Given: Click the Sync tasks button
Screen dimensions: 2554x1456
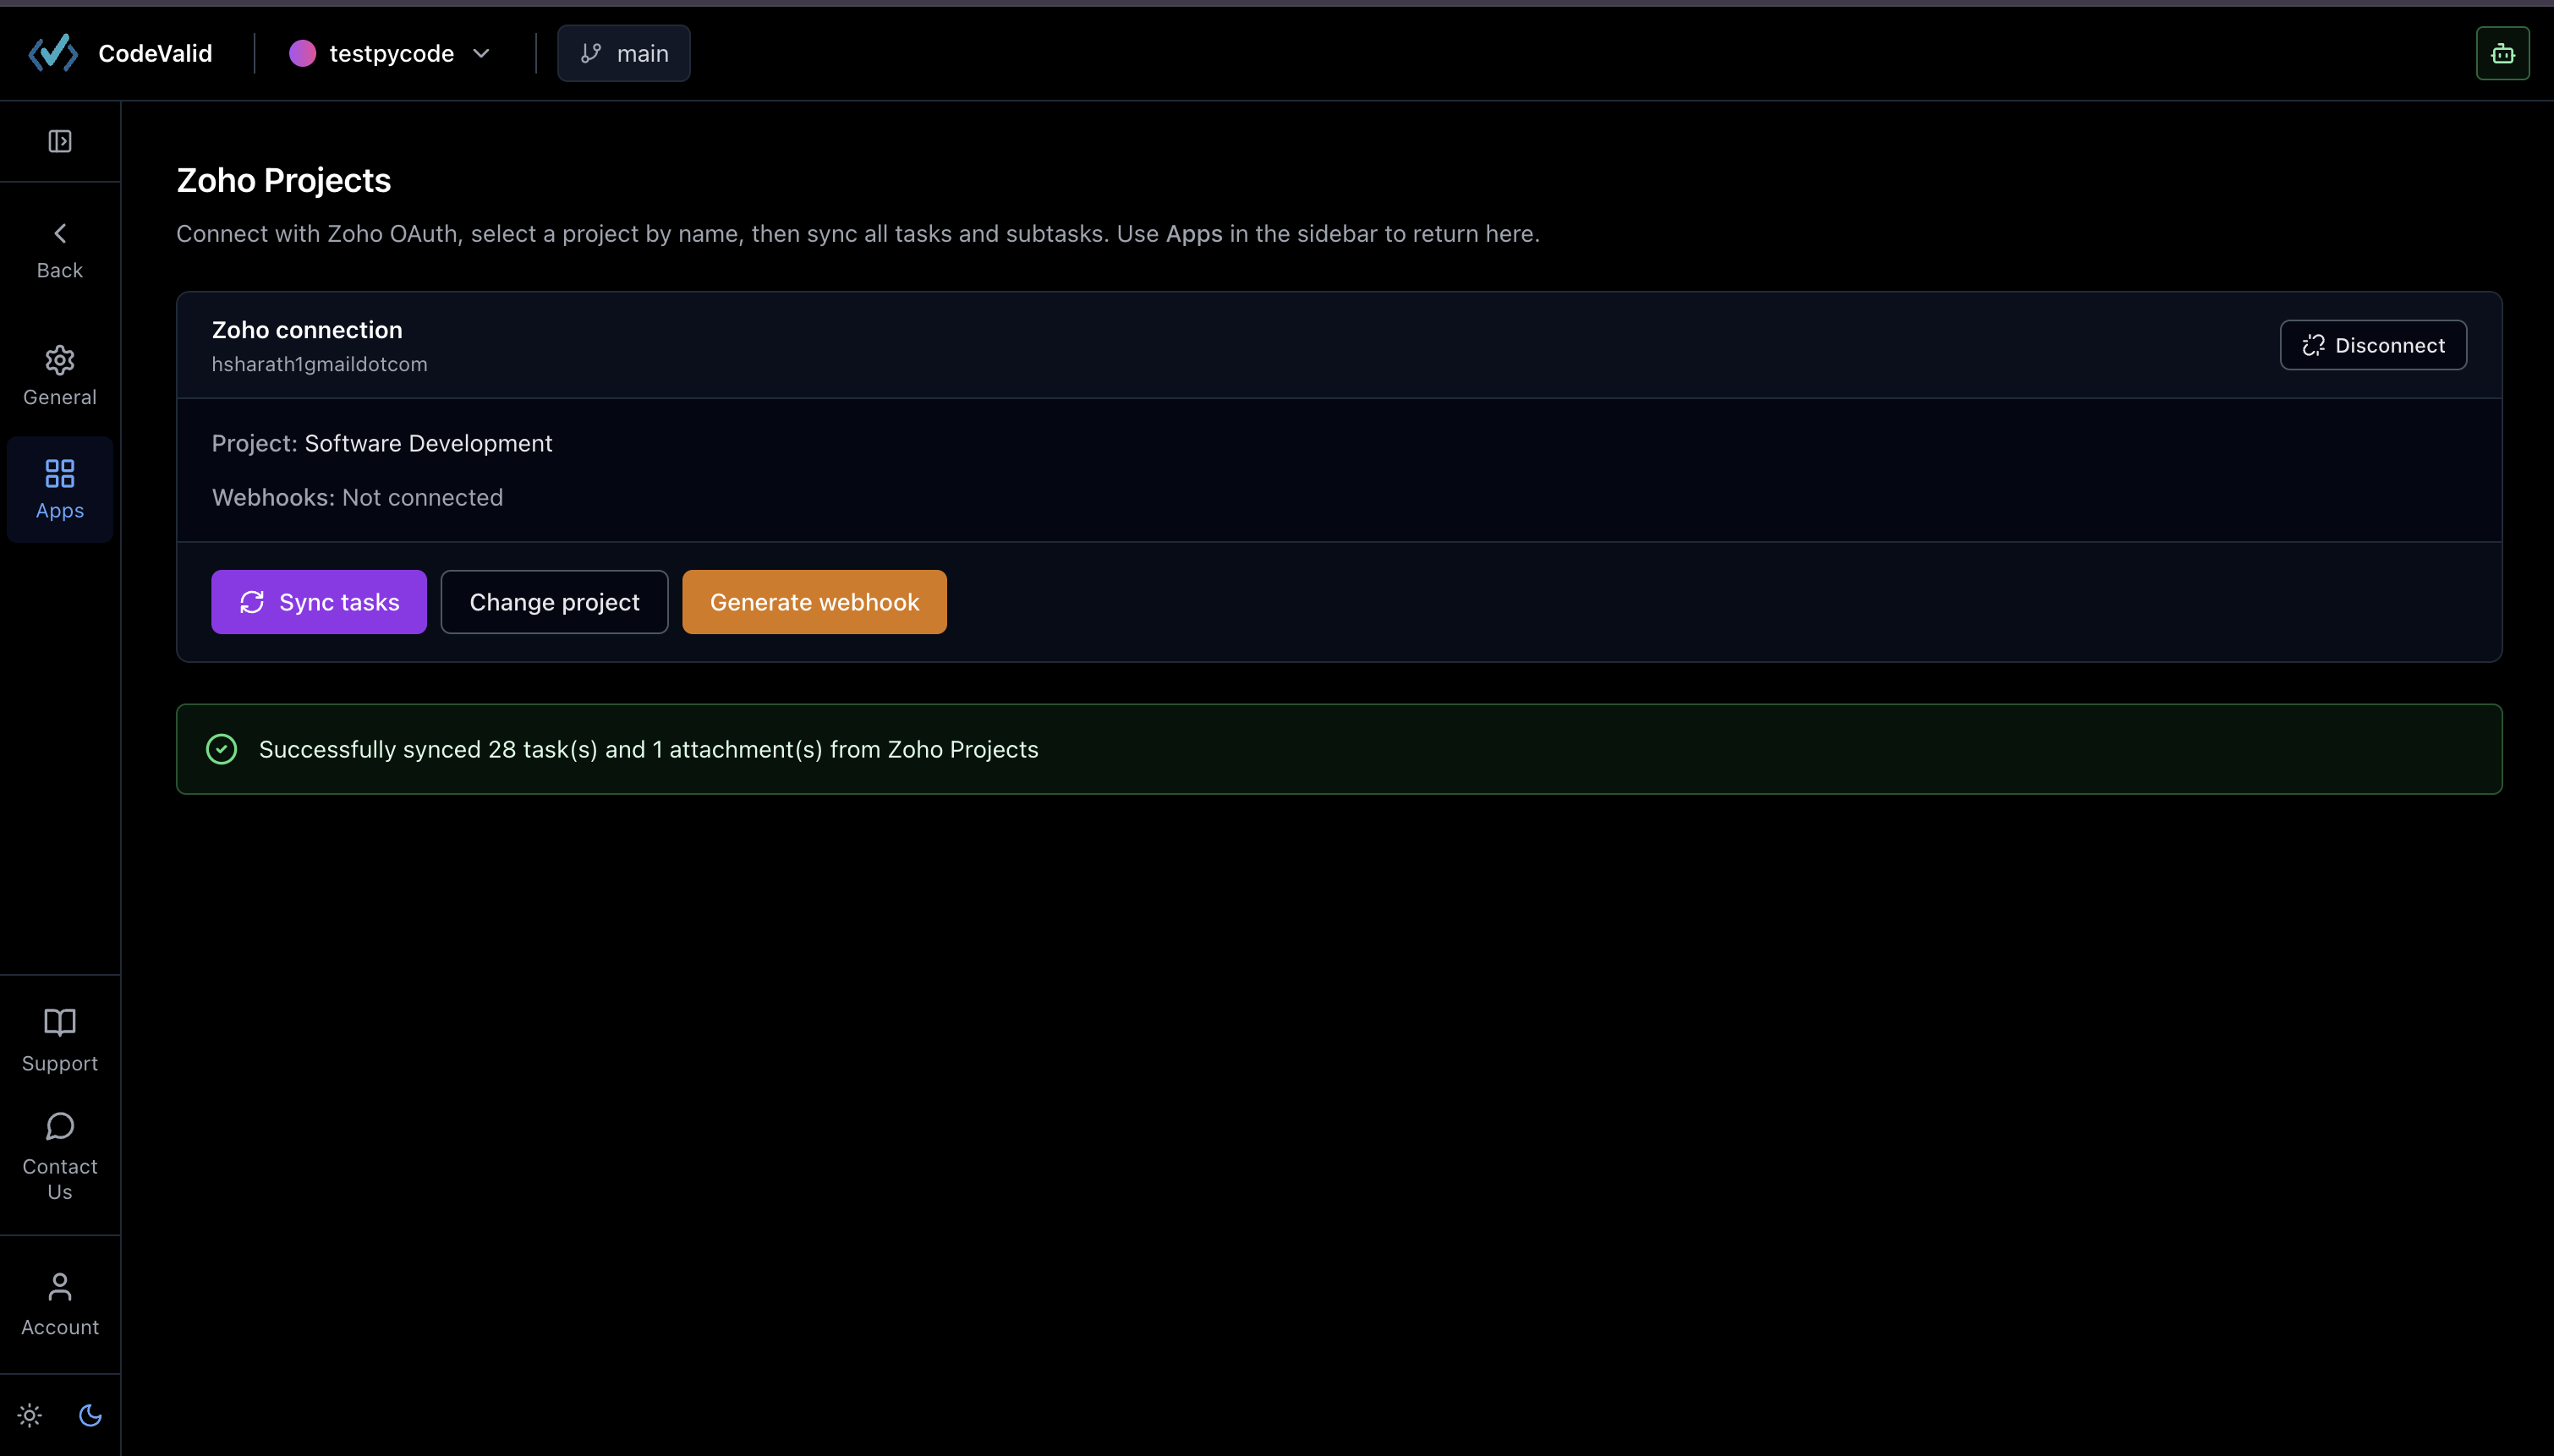Looking at the screenshot, I should click(x=319, y=602).
